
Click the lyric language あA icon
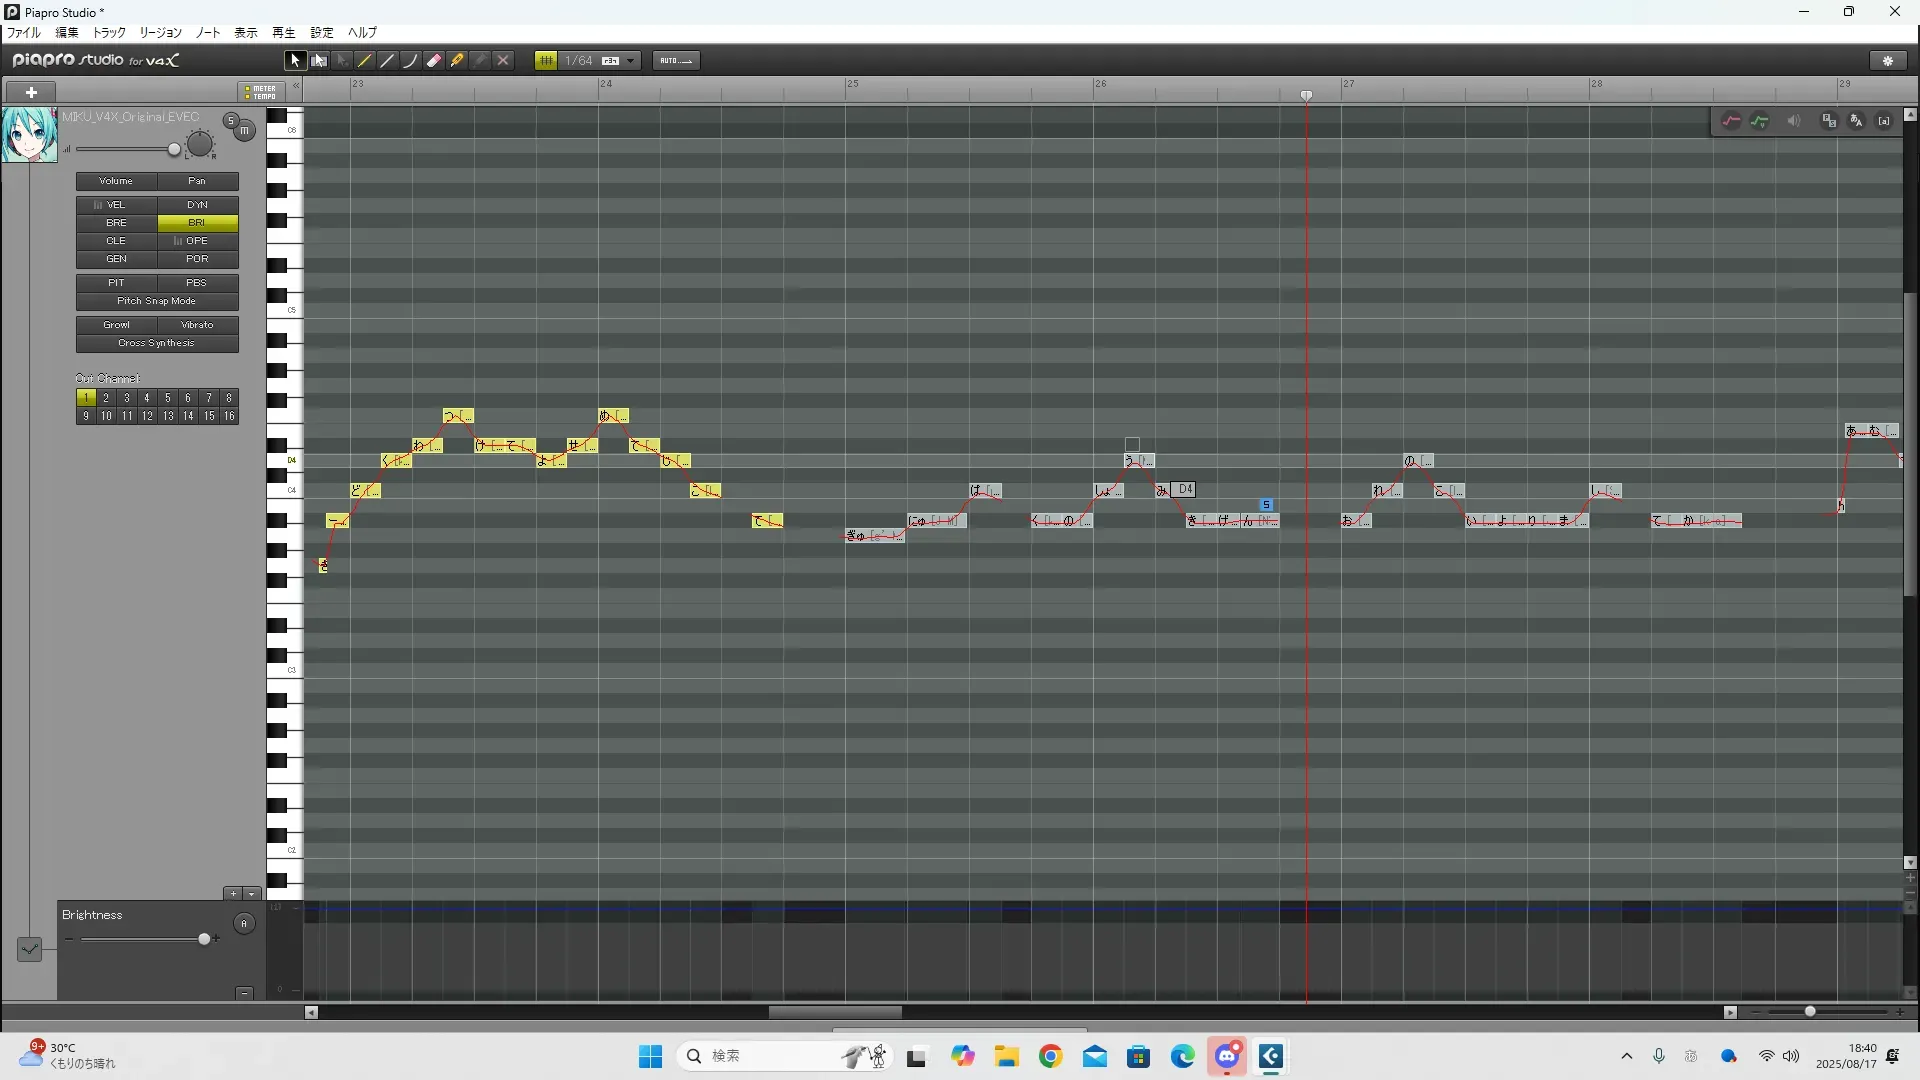(1856, 121)
